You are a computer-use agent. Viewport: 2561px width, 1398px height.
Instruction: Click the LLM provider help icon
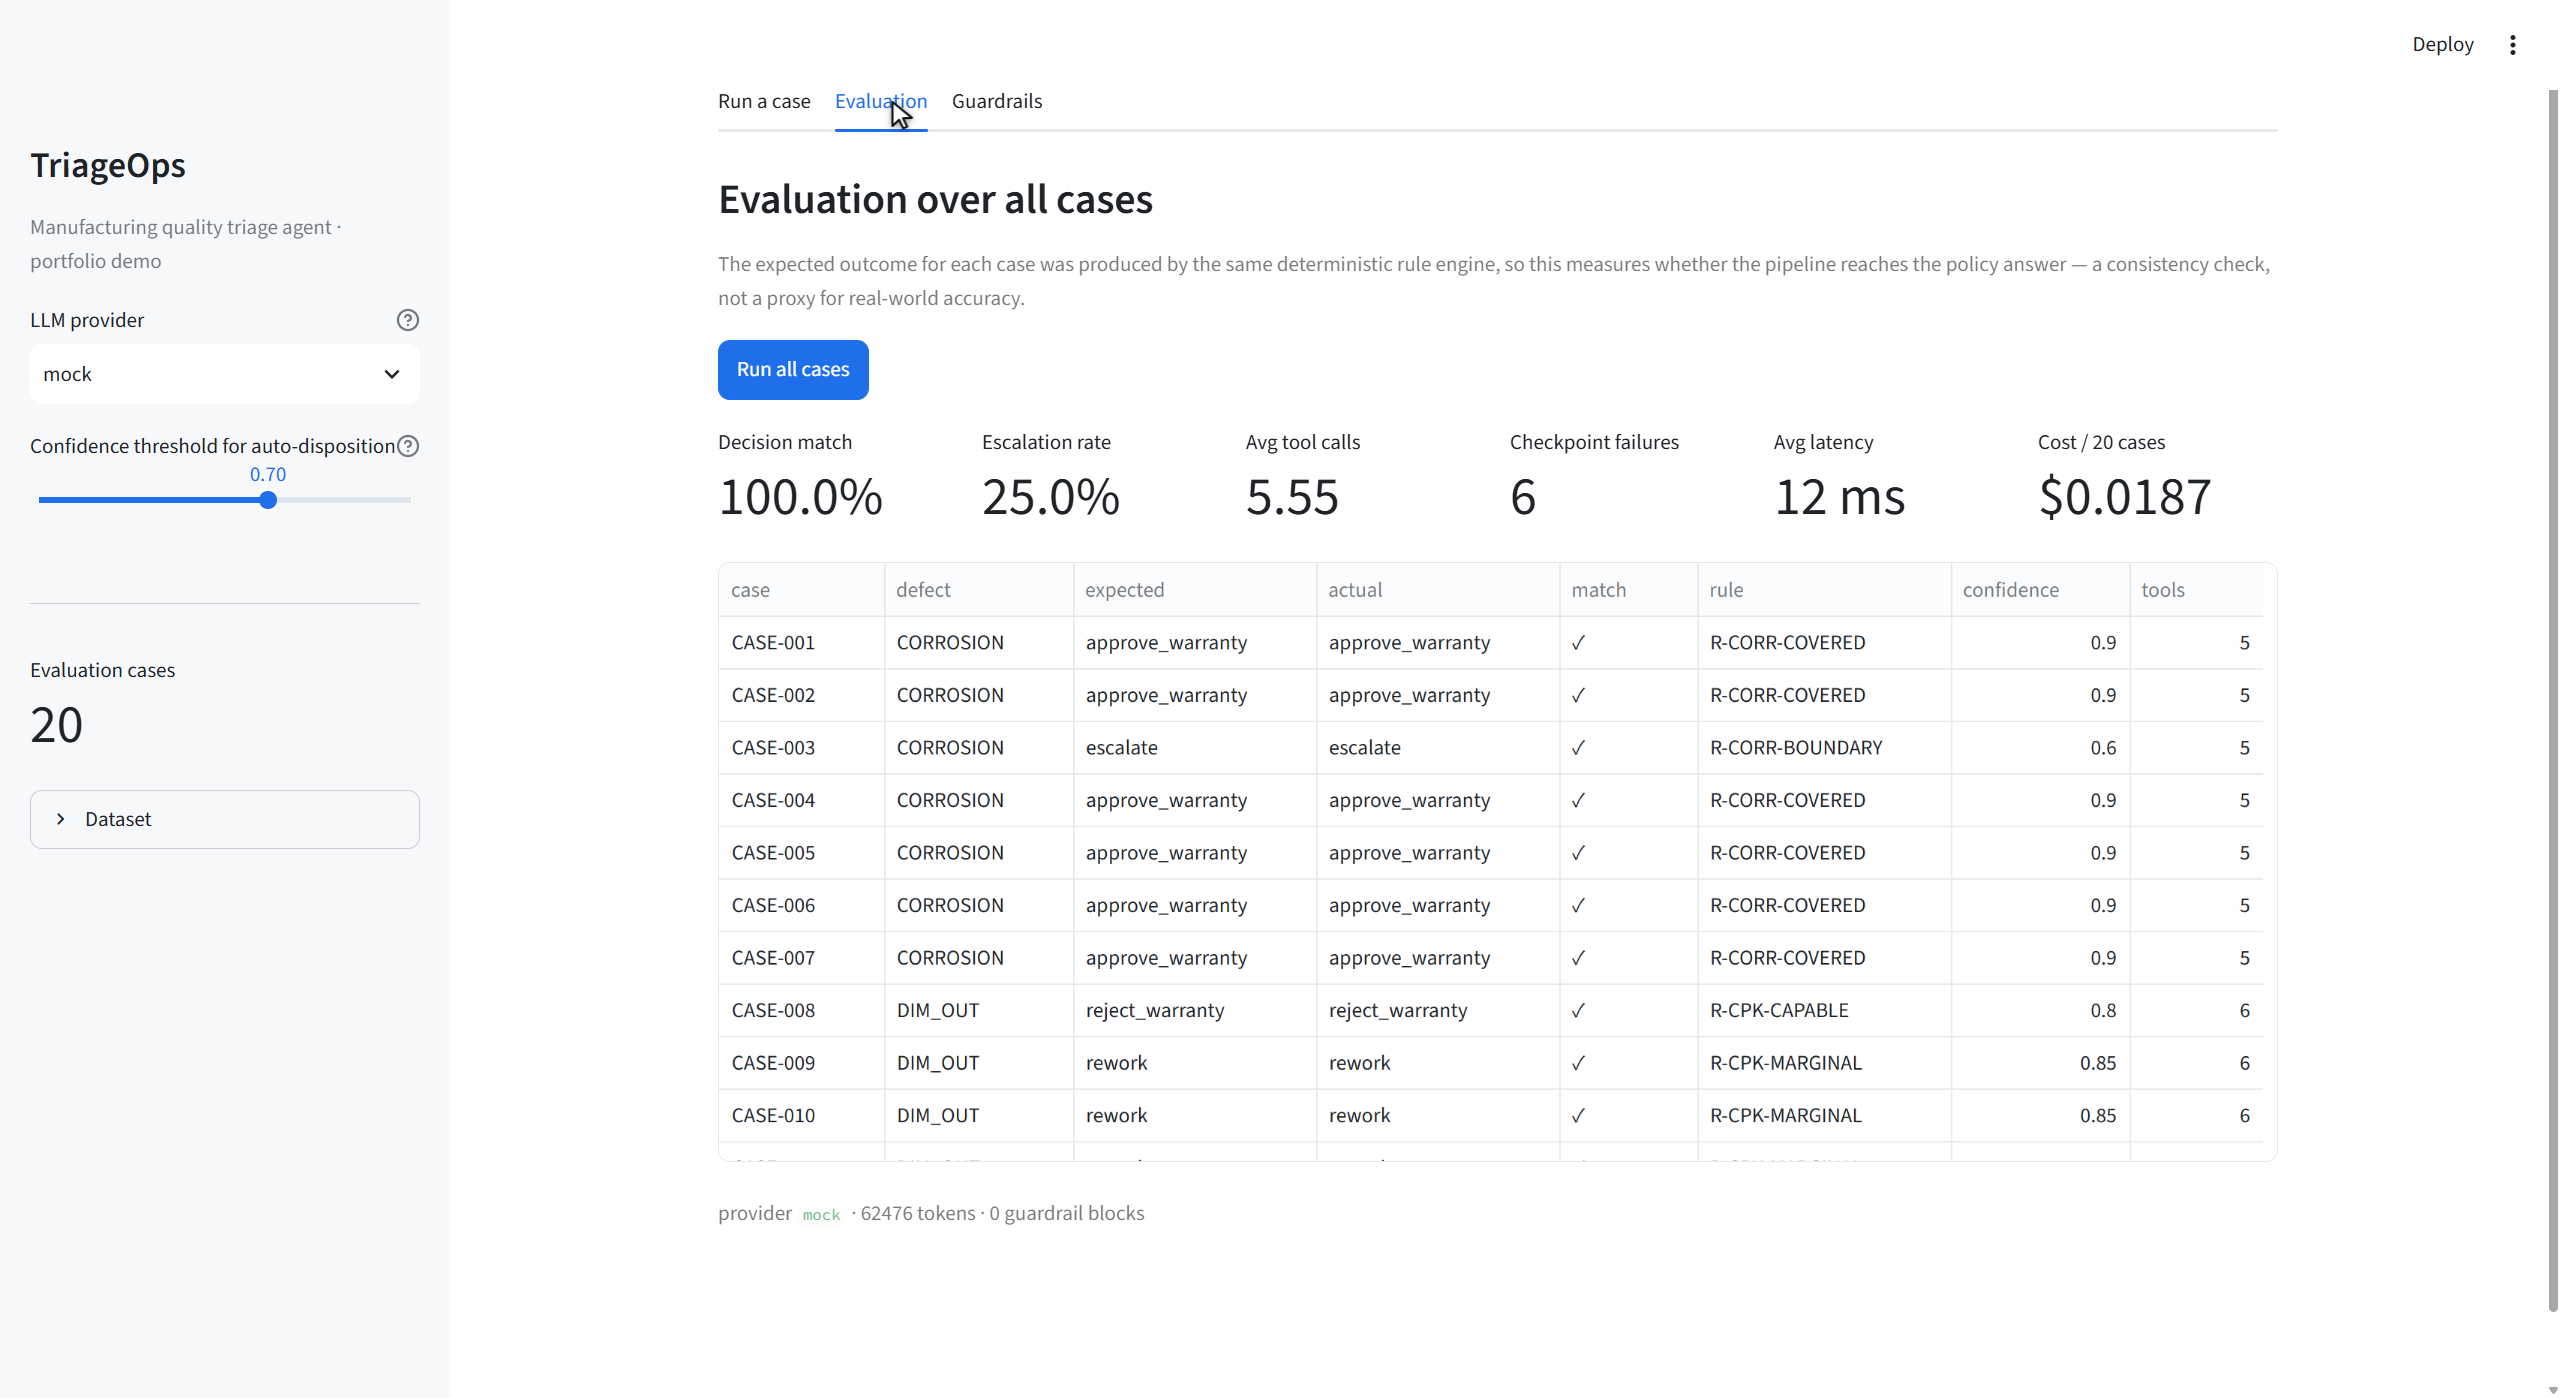coord(408,320)
